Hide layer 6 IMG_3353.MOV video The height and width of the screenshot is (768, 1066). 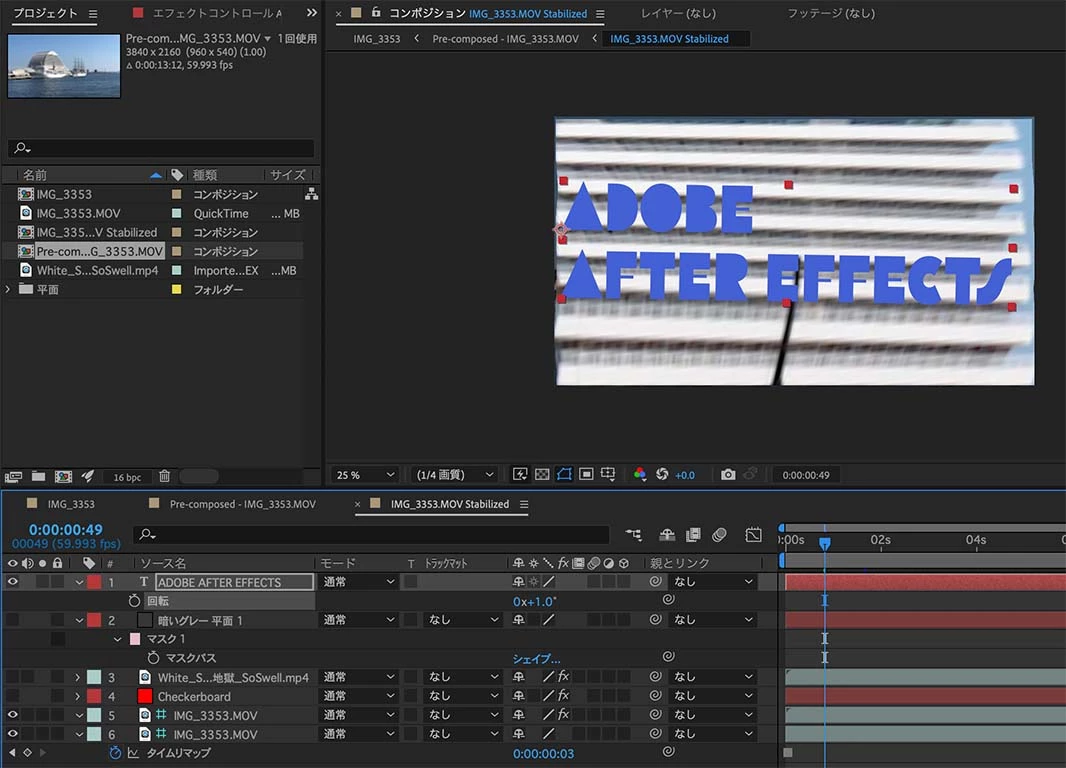point(12,734)
